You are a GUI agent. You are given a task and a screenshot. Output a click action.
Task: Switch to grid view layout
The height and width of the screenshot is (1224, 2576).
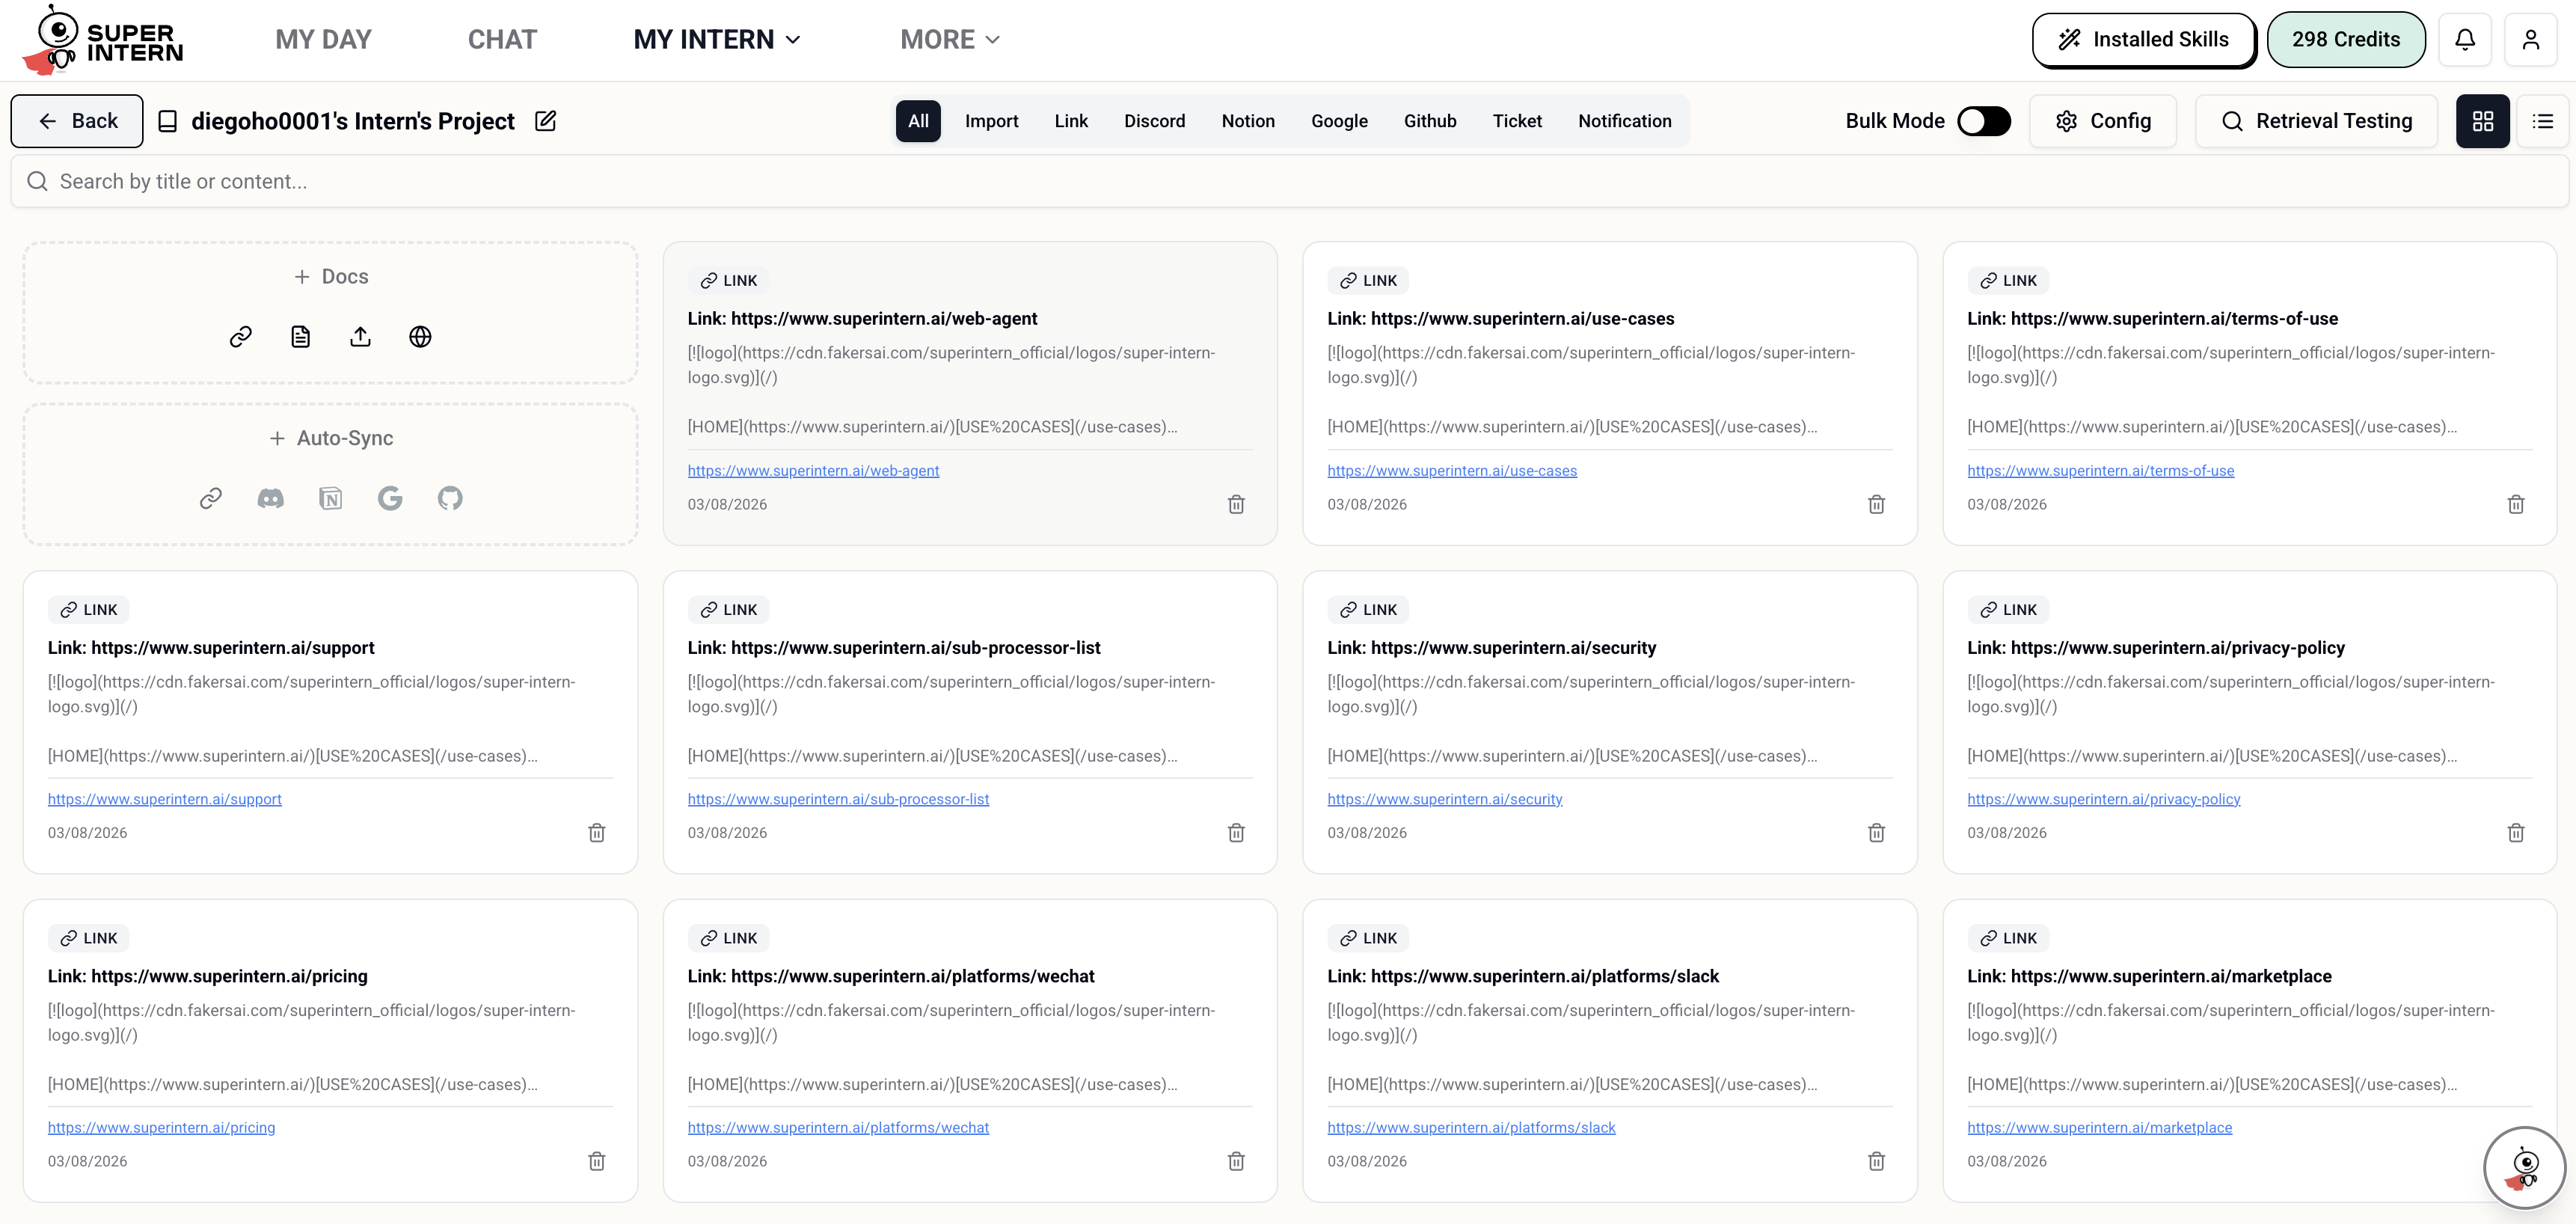pos(2483,121)
